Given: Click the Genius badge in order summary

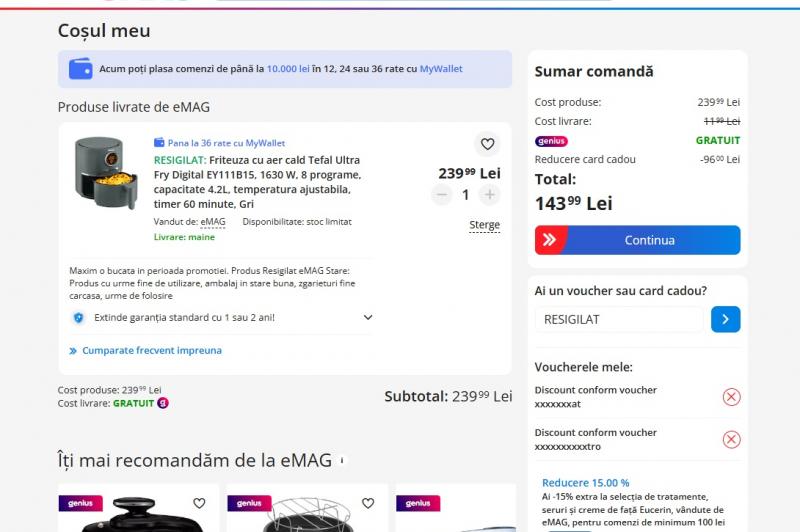Looking at the screenshot, I should click(x=551, y=141).
